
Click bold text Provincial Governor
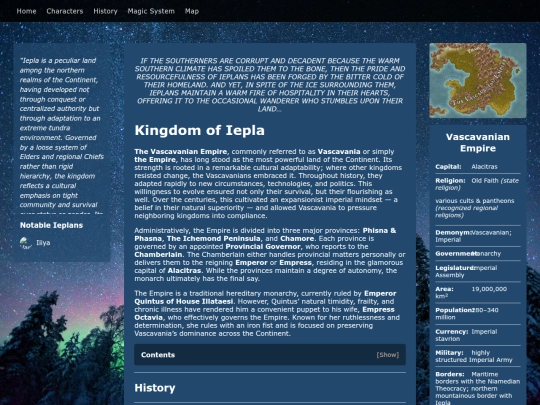pos(263,247)
